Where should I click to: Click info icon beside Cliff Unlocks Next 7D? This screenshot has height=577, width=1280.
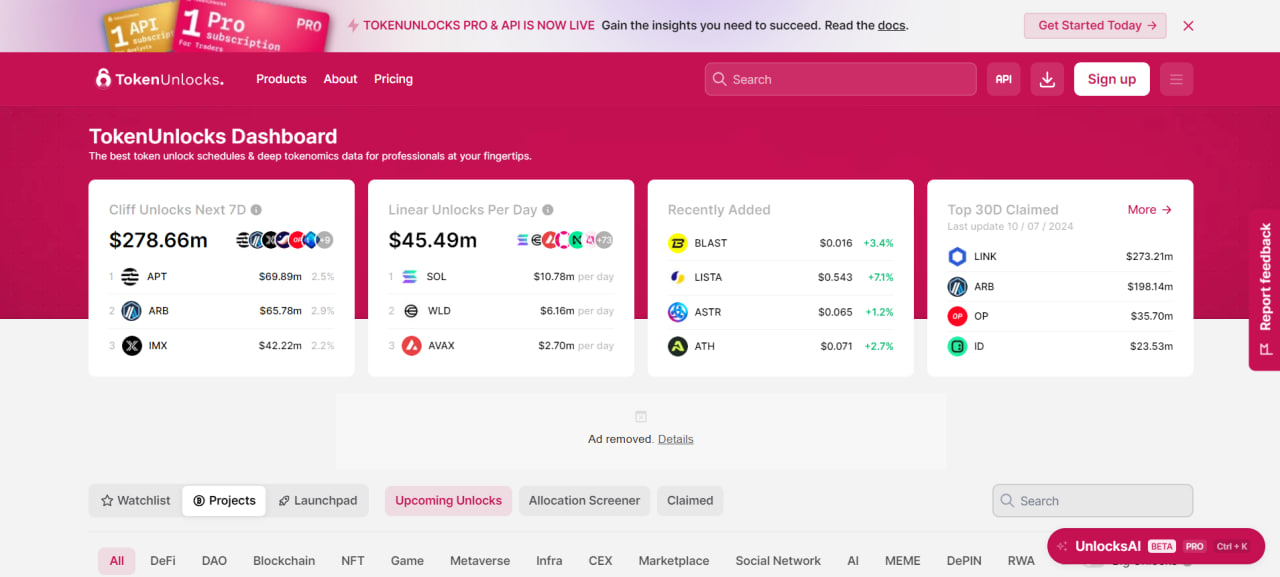(x=256, y=210)
